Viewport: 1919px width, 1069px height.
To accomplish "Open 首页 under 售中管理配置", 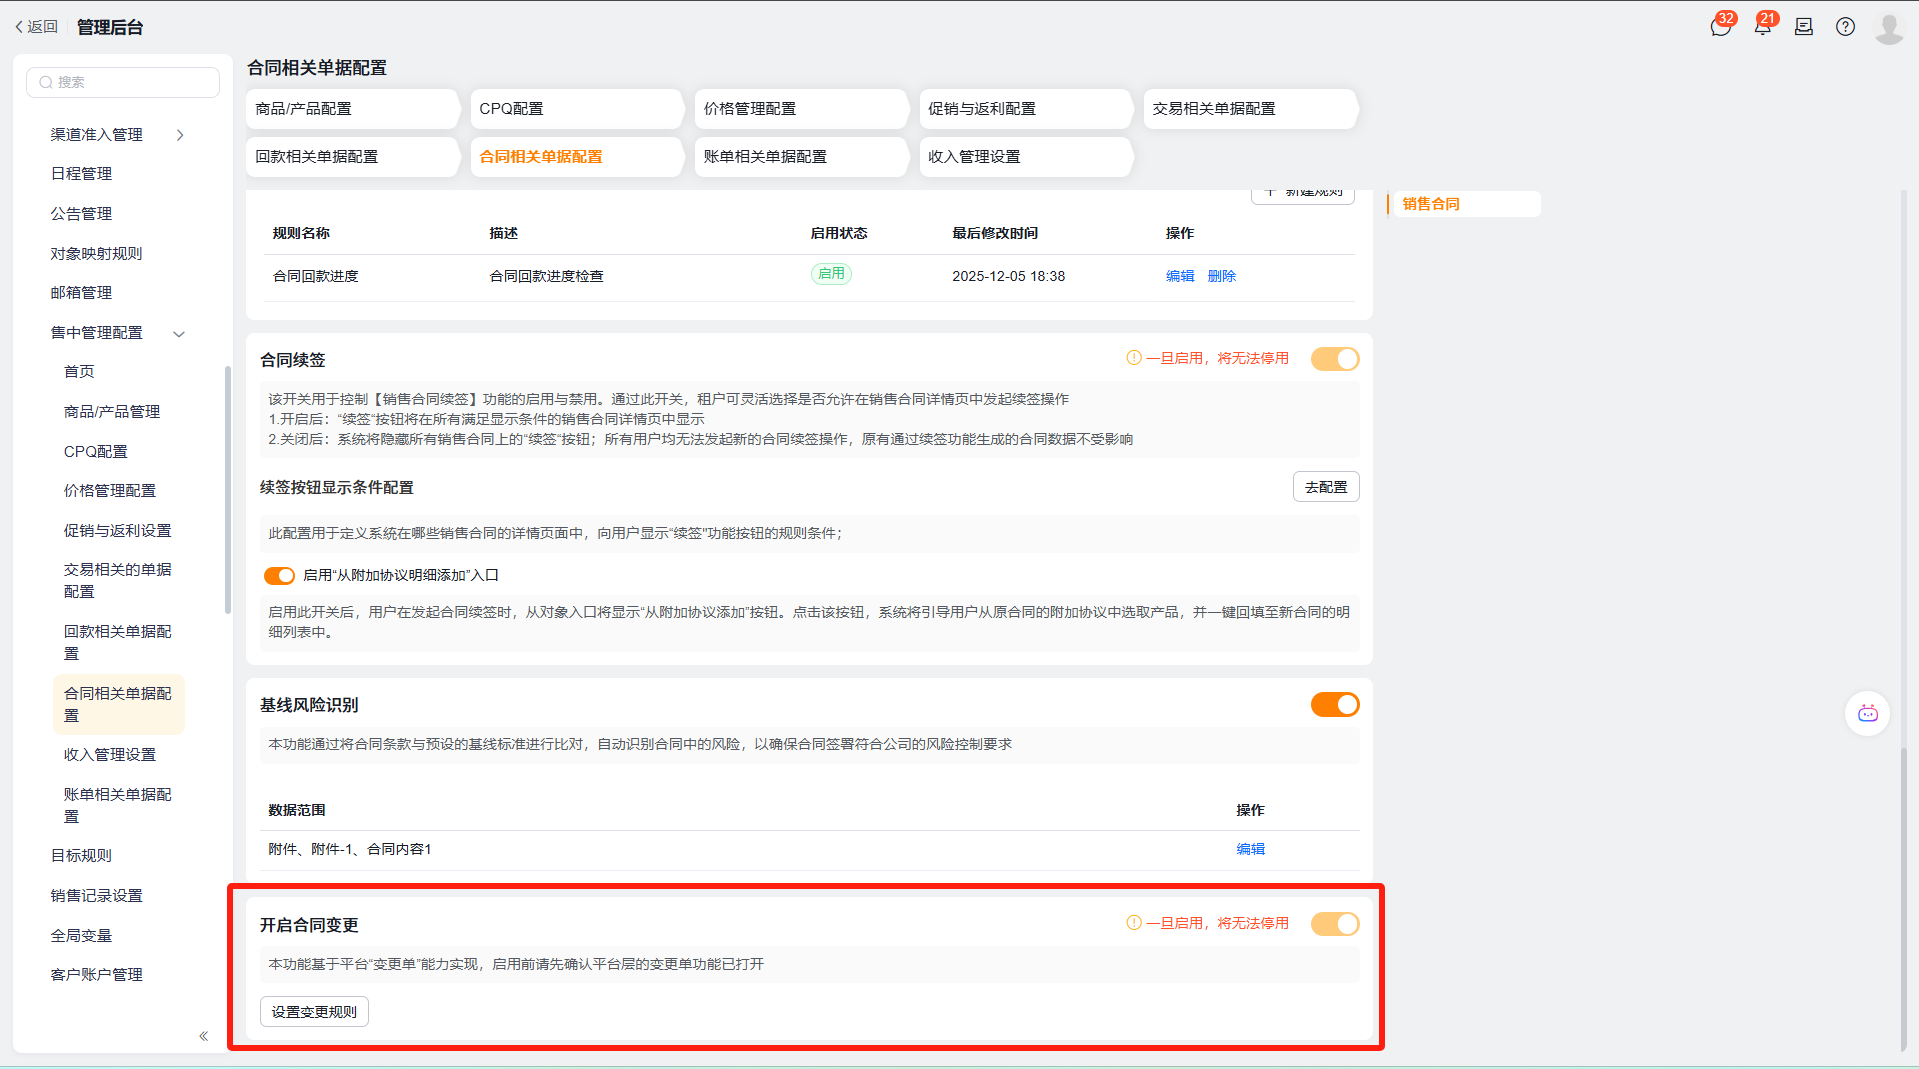I will (79, 372).
